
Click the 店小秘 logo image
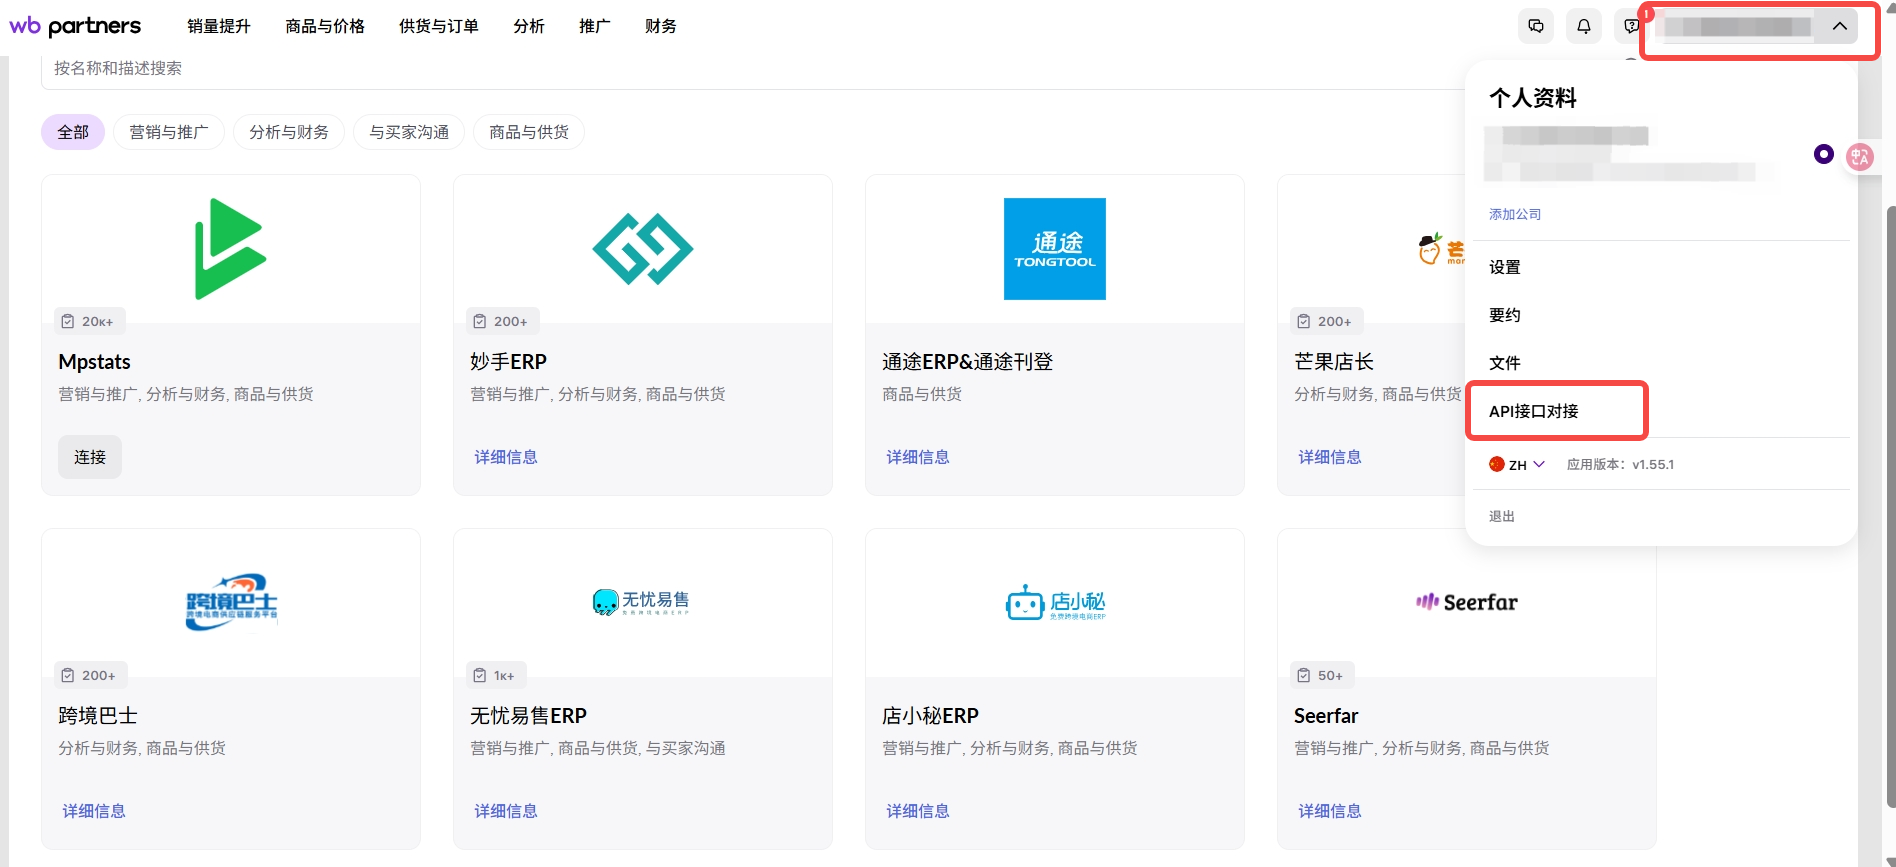(1055, 603)
